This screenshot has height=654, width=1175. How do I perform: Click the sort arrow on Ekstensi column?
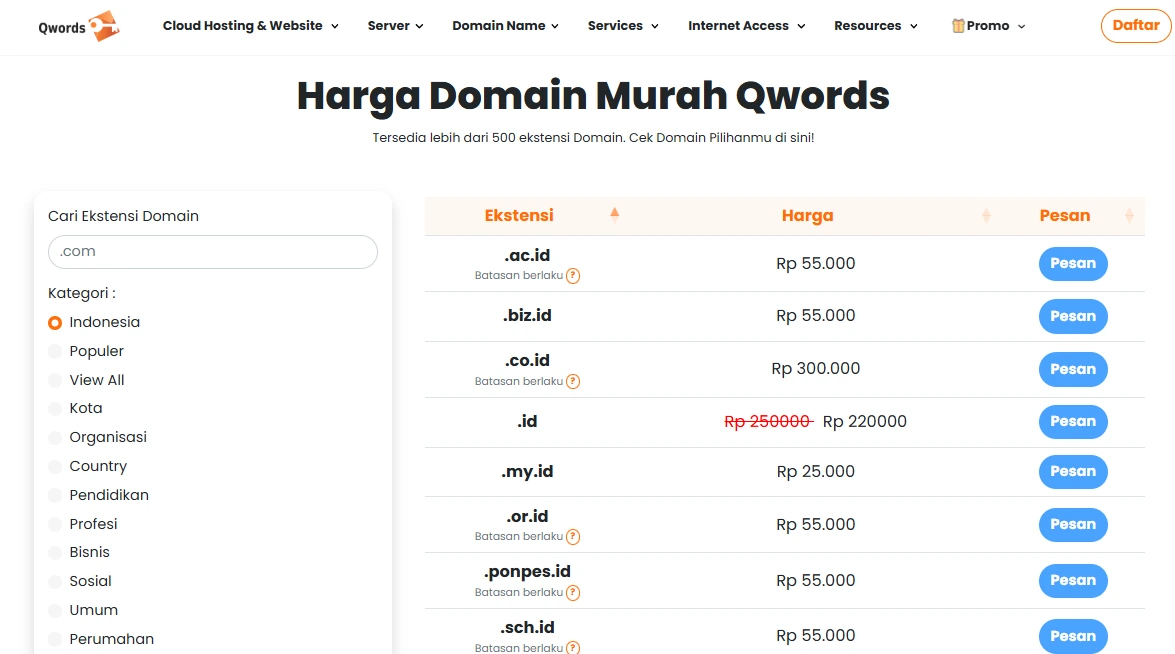point(614,212)
